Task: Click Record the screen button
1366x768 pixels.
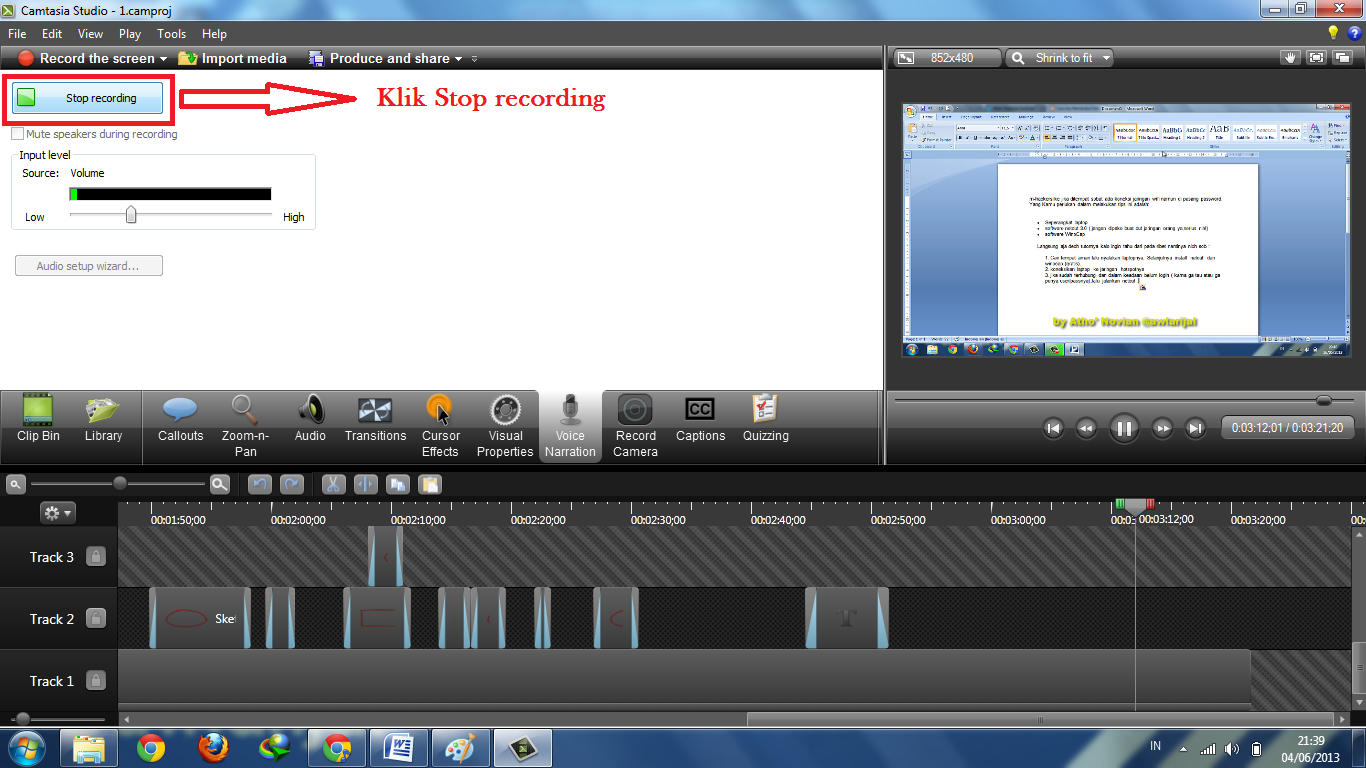Action: 87,59
